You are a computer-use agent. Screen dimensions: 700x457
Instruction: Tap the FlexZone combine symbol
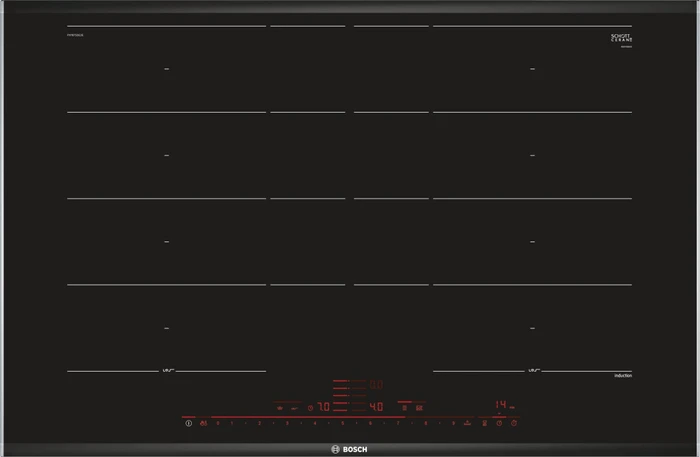point(404,408)
